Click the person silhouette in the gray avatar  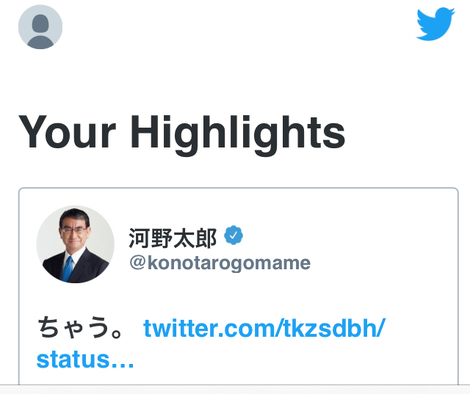click(x=40, y=31)
